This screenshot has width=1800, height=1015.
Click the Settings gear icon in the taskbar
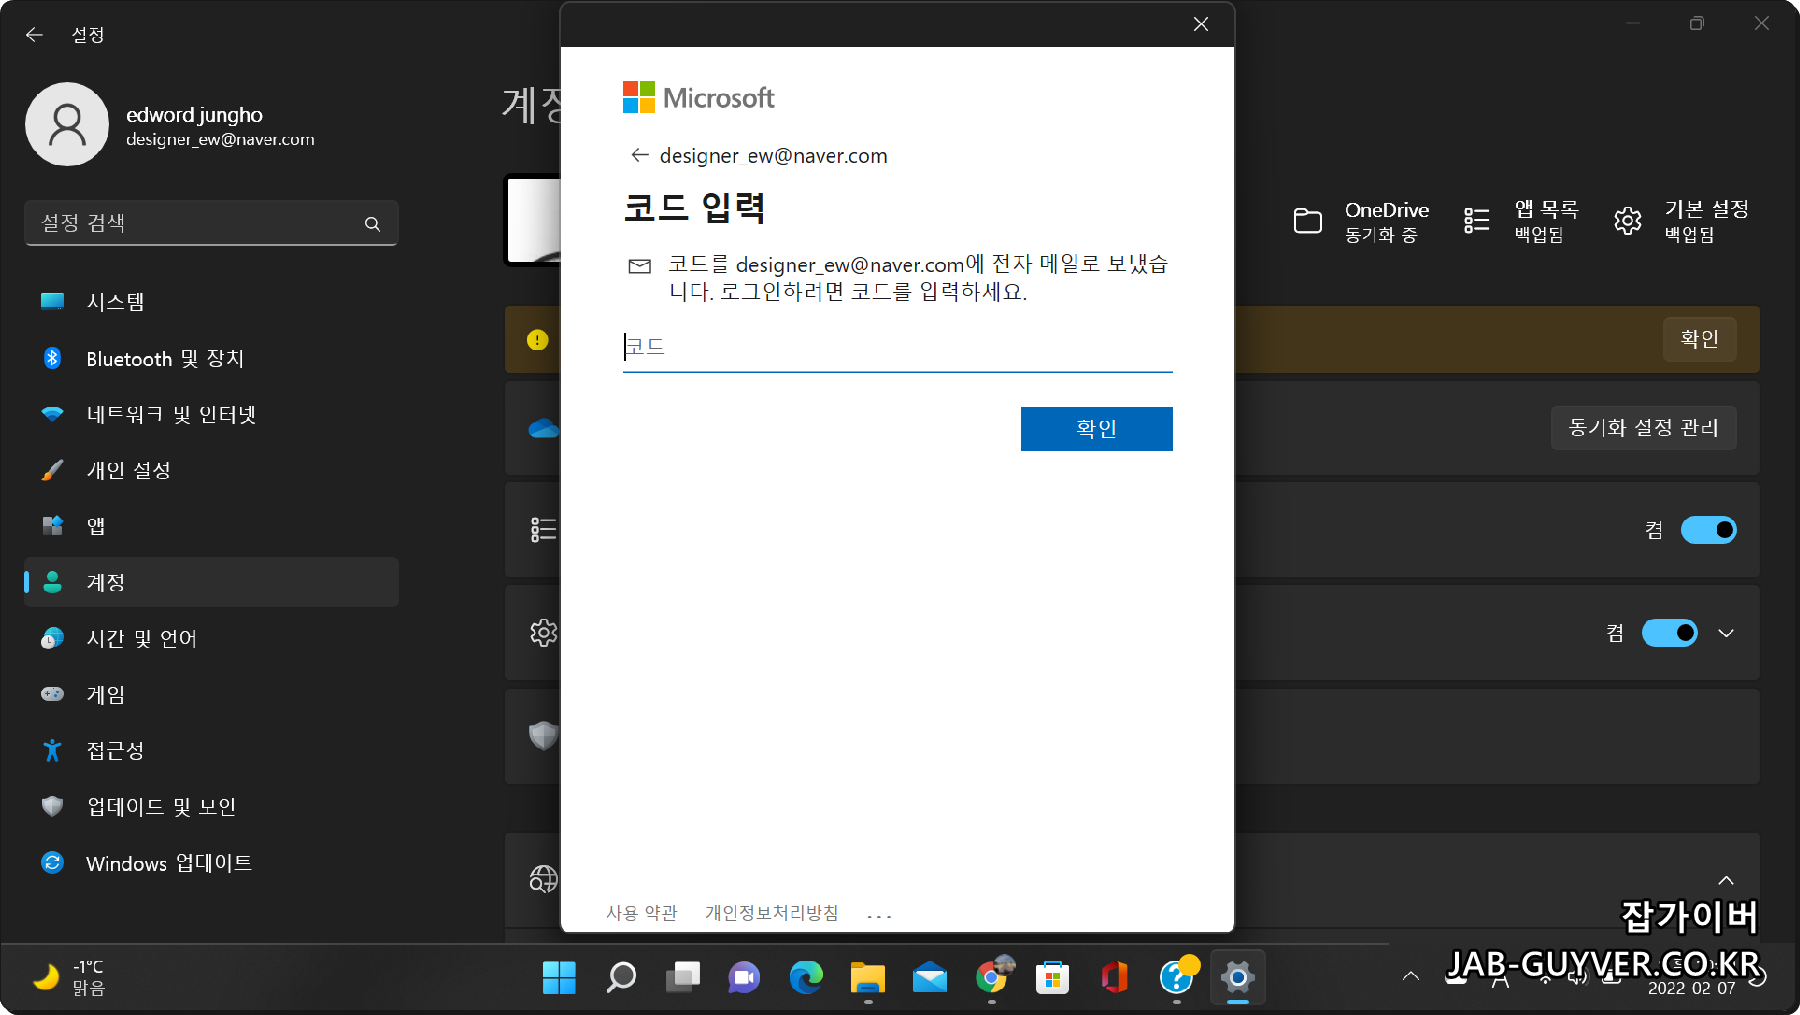click(x=1238, y=977)
